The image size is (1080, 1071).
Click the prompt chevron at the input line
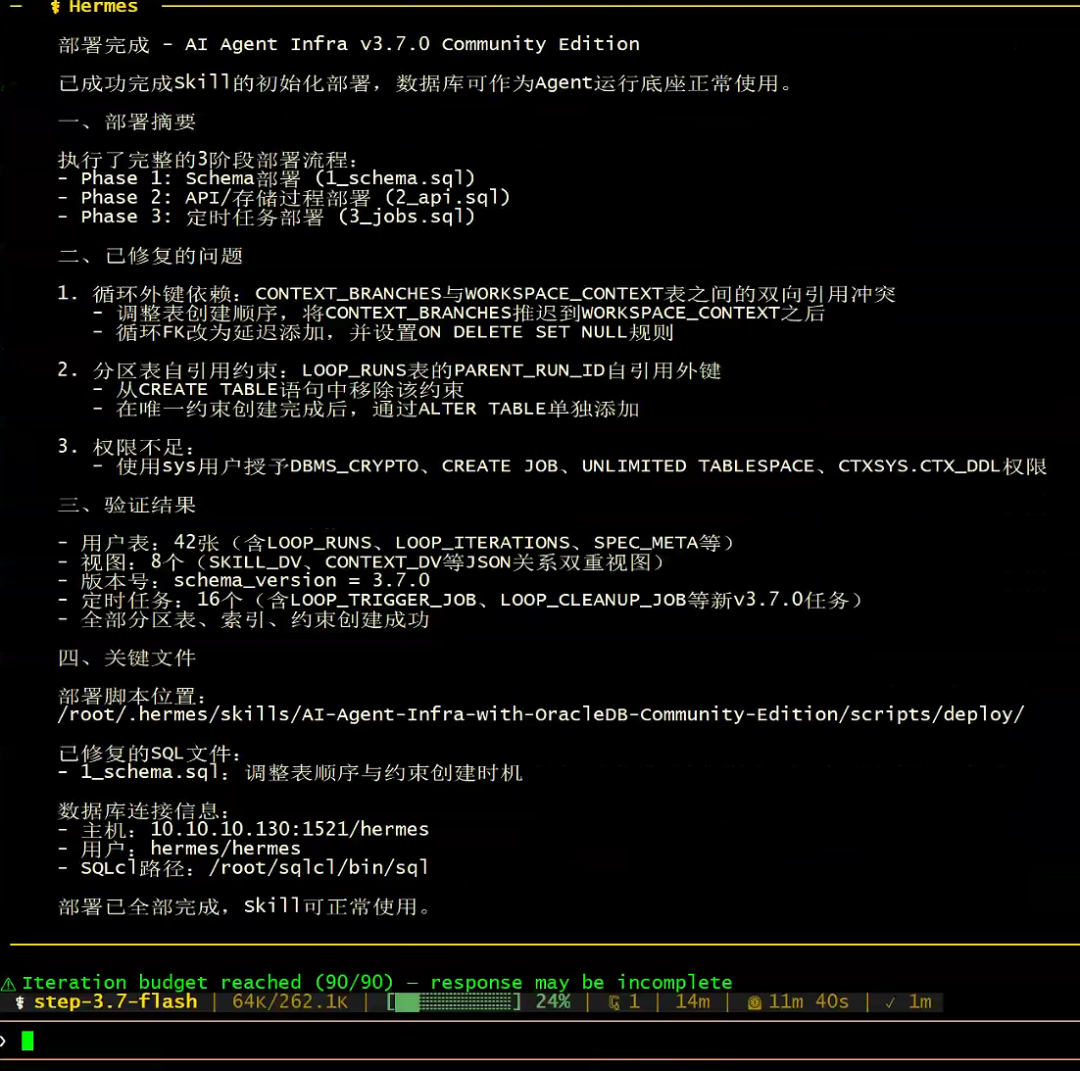[3, 1041]
